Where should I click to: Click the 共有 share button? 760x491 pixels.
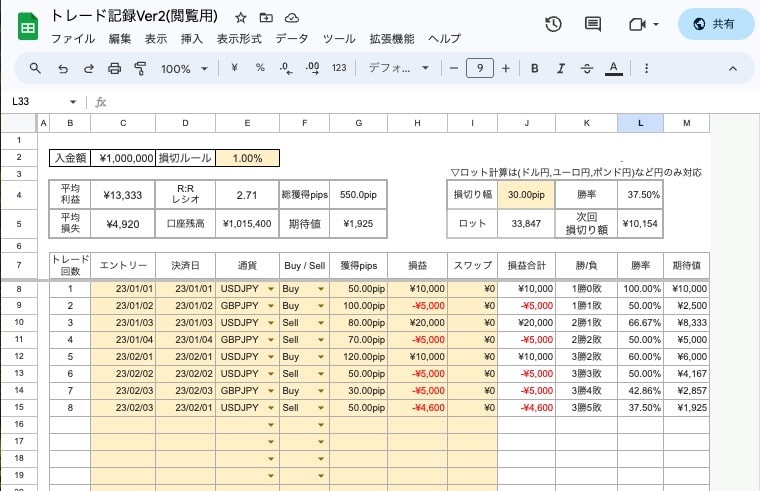[716, 24]
